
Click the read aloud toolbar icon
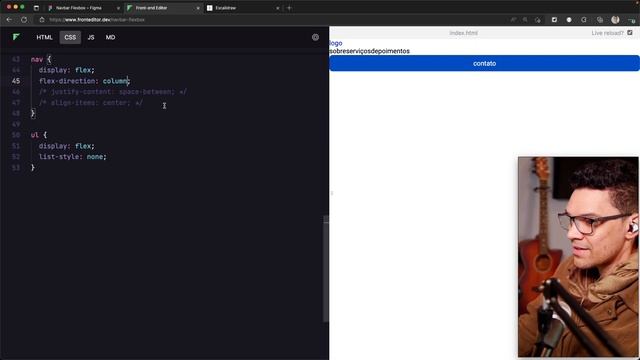tap(513, 20)
